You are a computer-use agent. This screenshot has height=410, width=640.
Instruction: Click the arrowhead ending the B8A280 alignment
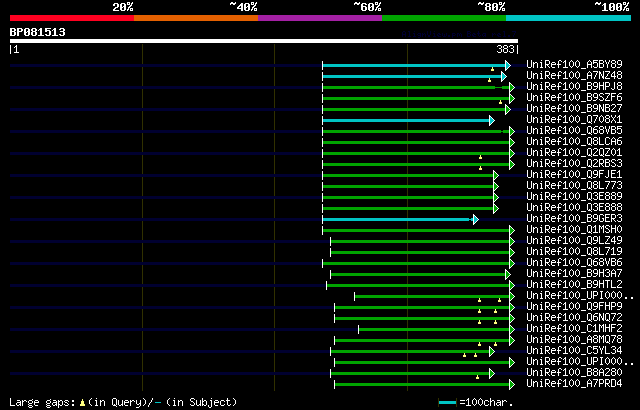click(492, 374)
